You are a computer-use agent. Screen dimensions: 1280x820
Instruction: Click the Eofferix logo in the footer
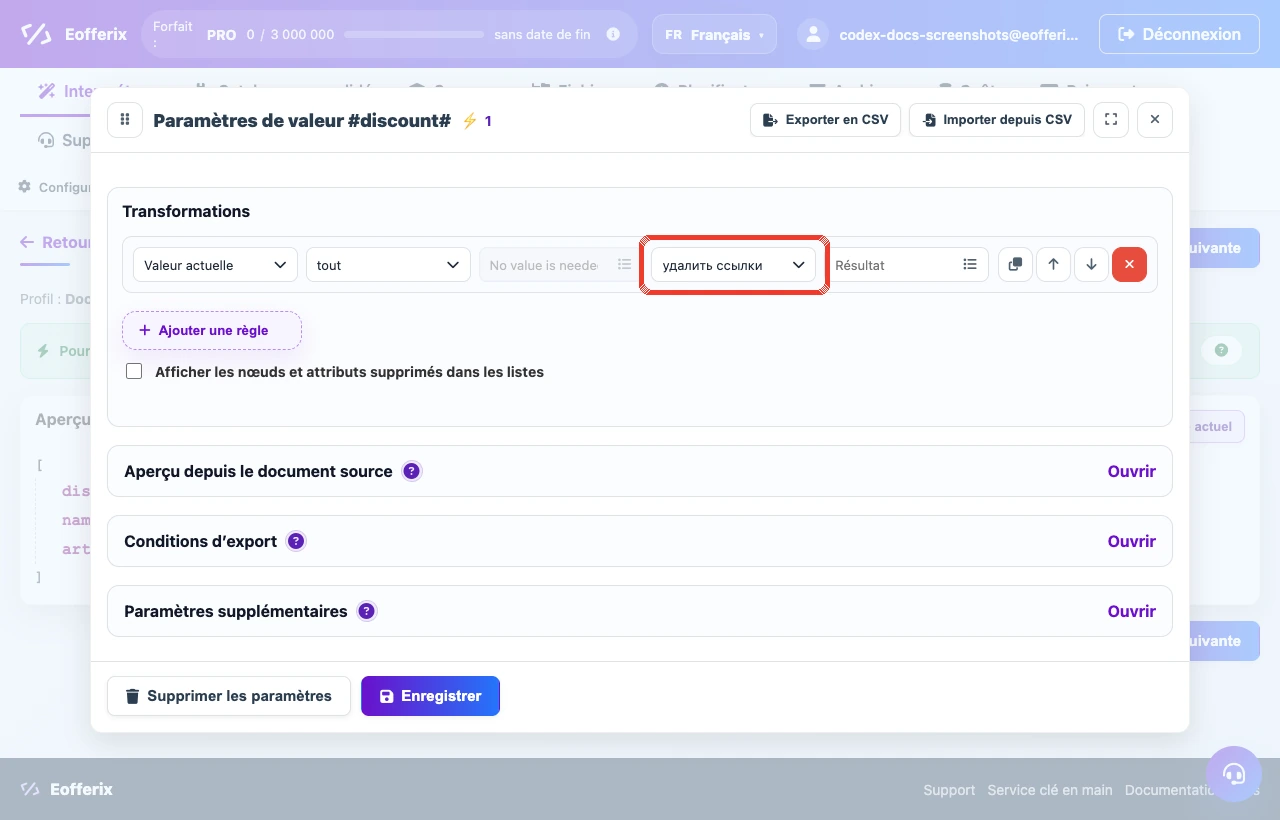pyautogui.click(x=66, y=789)
